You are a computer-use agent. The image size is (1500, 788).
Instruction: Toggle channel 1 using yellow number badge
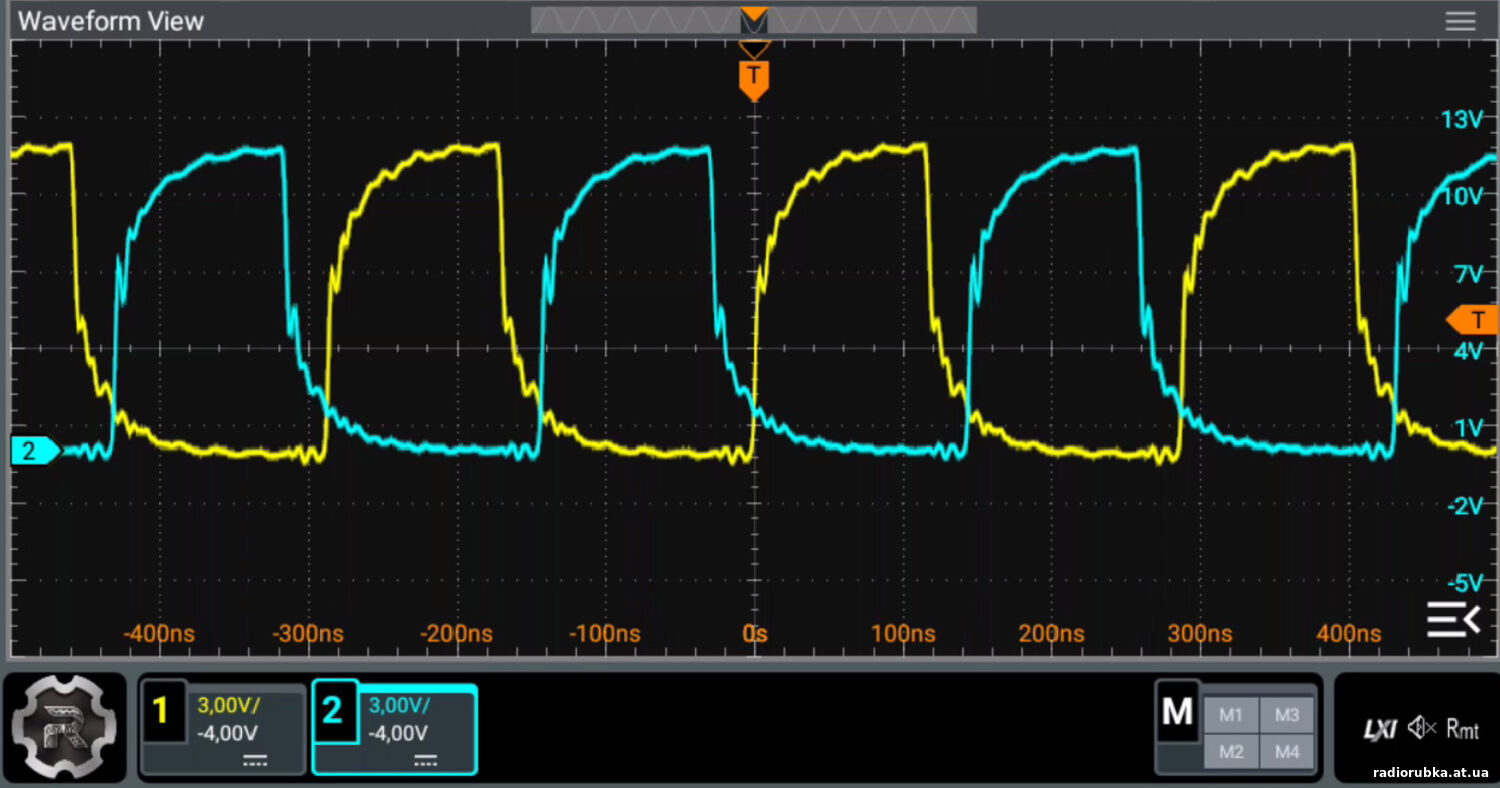[x=163, y=712]
